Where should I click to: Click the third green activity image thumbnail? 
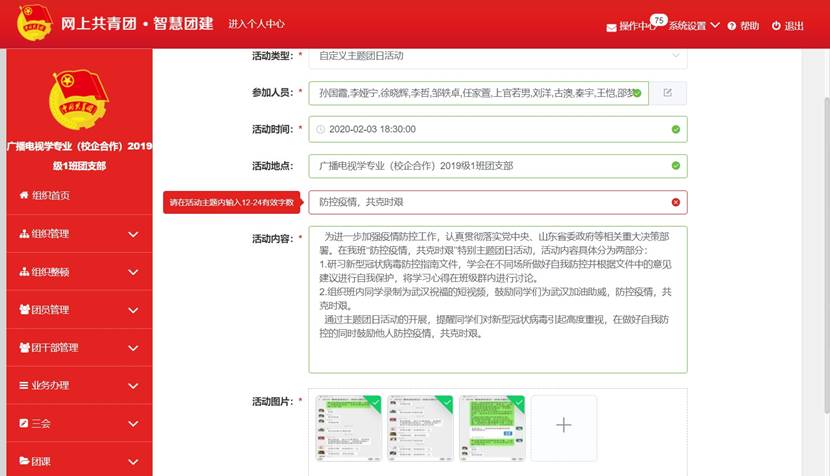click(490, 426)
